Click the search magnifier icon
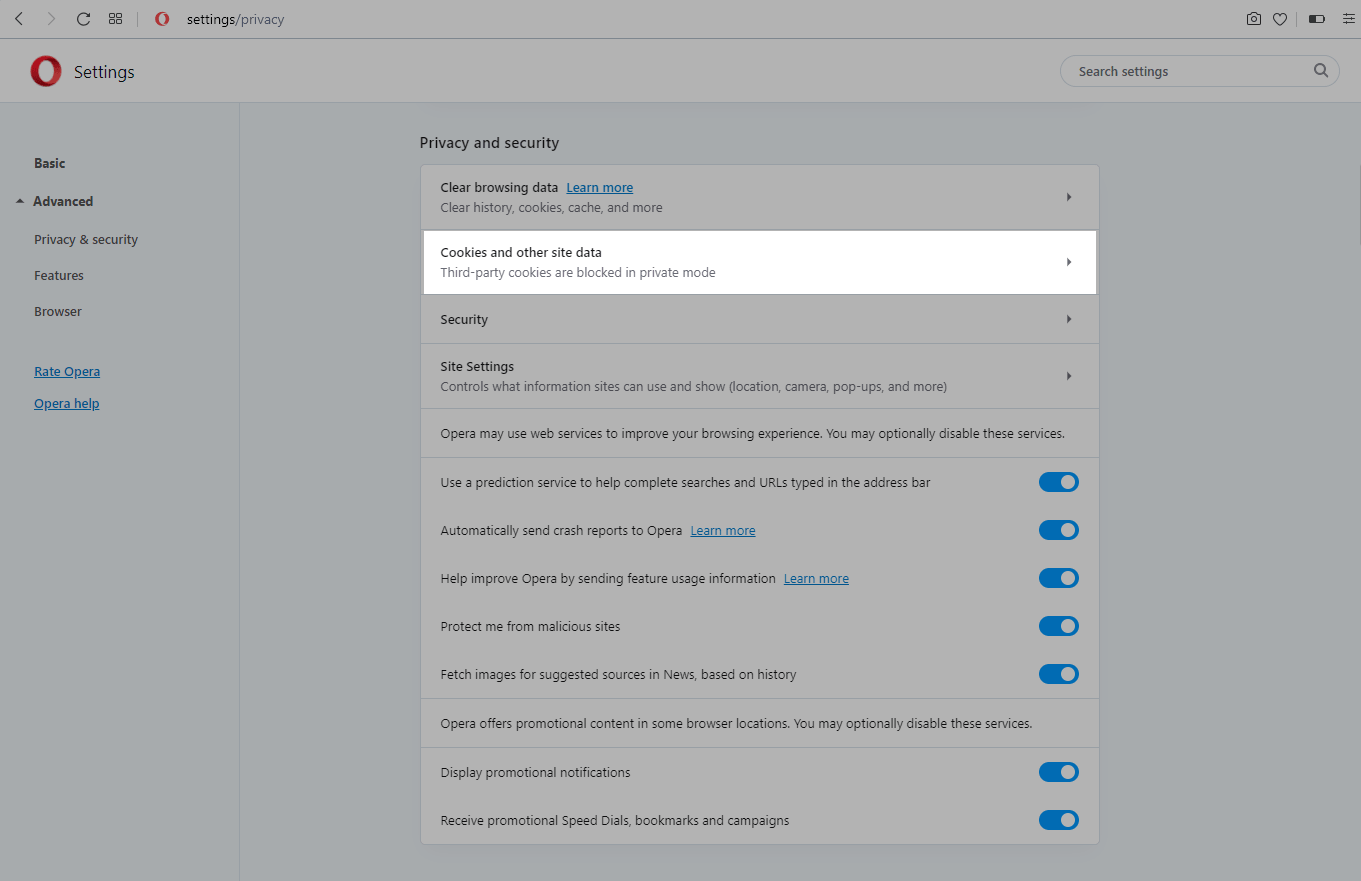The width and height of the screenshot is (1361, 881). pyautogui.click(x=1320, y=71)
